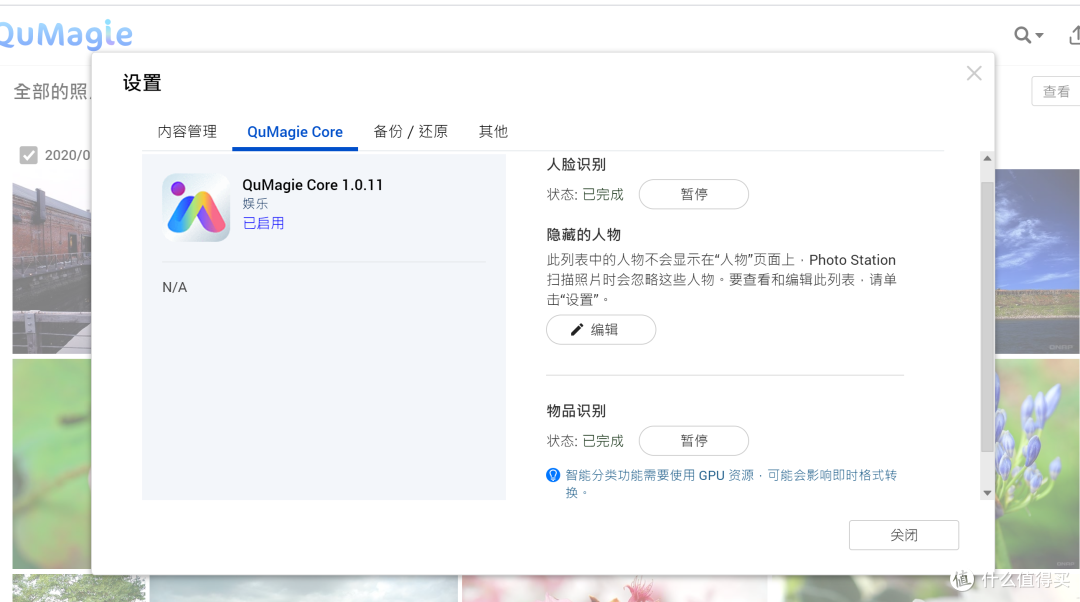
Task: Click the scrollbar down arrow
Action: 987,493
